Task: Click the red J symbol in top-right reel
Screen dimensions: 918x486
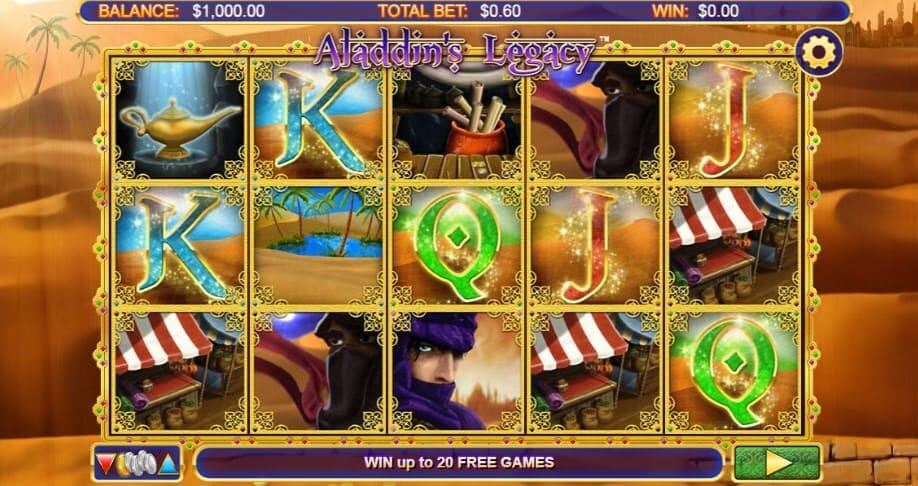Action: coord(734,118)
